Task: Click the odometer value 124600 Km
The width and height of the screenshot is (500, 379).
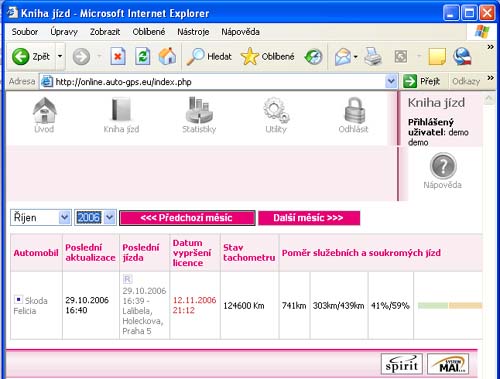Action: pyautogui.click(x=244, y=306)
